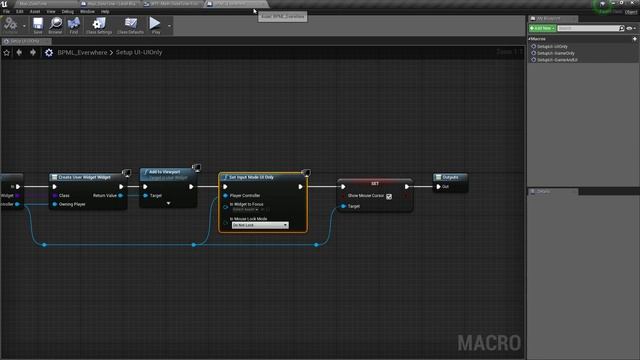Open the In Widget to Focus asset selector
The width and height of the screenshot is (640, 360).
click(245, 209)
